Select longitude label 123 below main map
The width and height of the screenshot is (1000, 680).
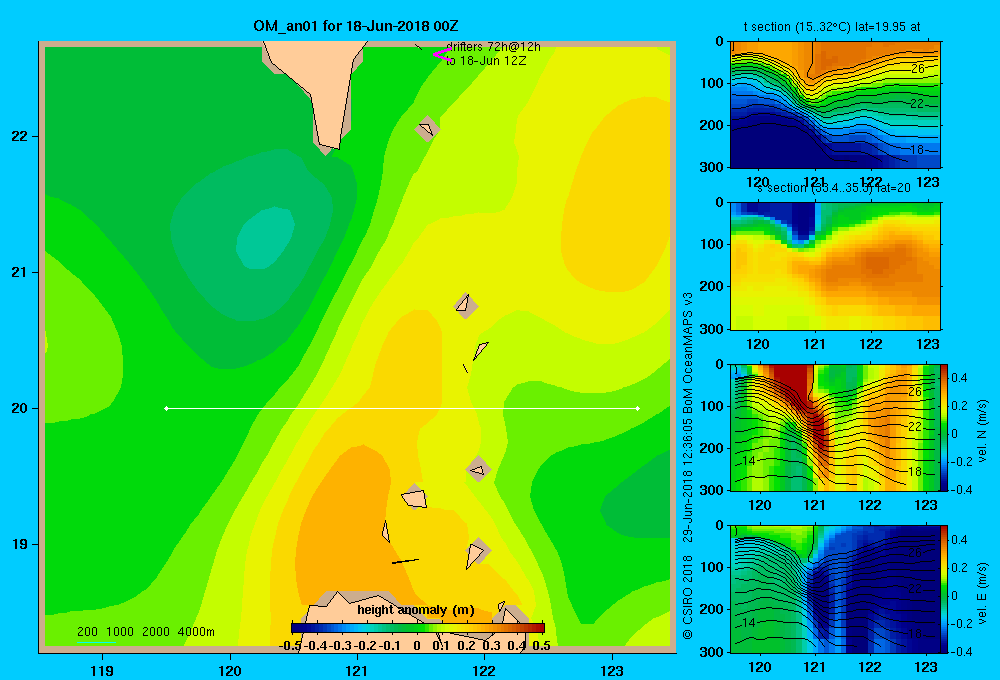click(x=612, y=670)
